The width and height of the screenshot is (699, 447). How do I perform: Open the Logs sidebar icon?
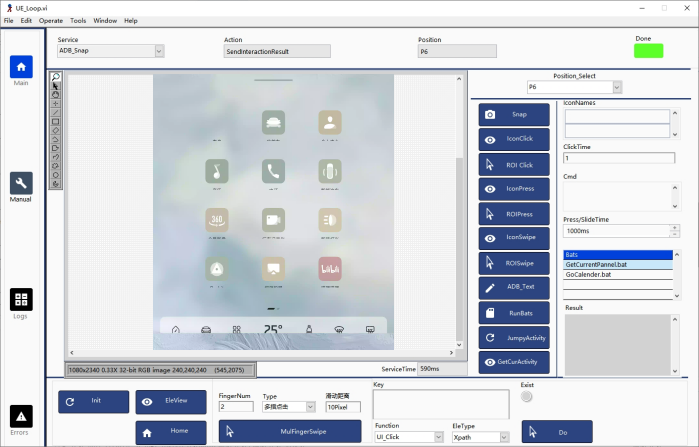pyautogui.click(x=21, y=299)
